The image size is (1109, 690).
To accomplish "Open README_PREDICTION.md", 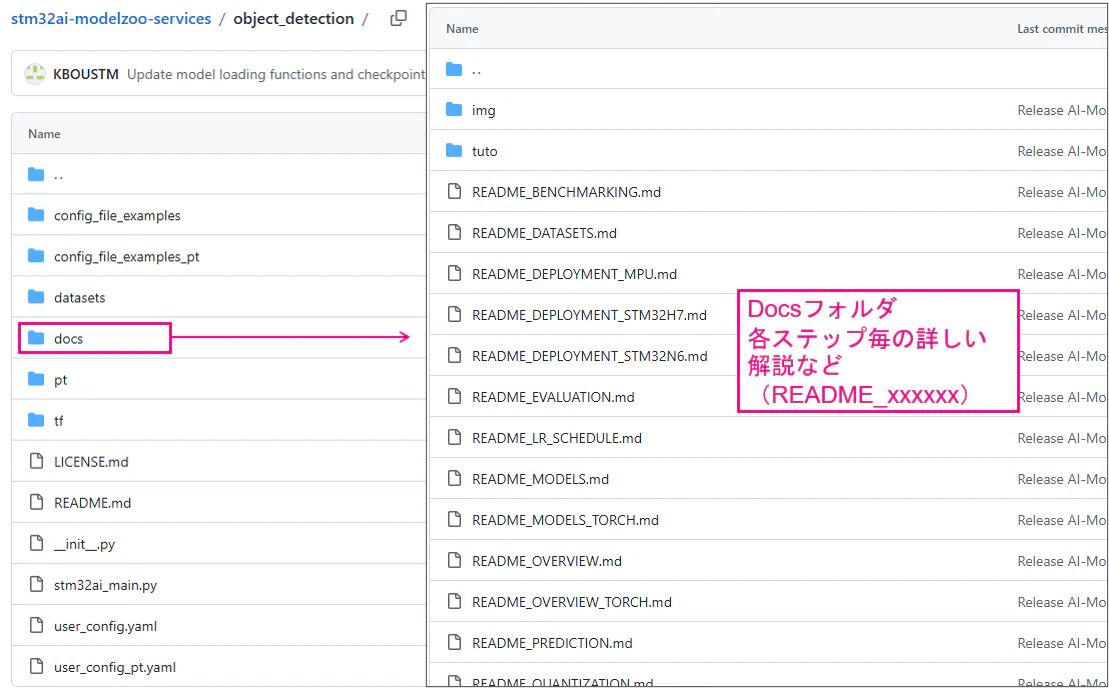I will [552, 643].
